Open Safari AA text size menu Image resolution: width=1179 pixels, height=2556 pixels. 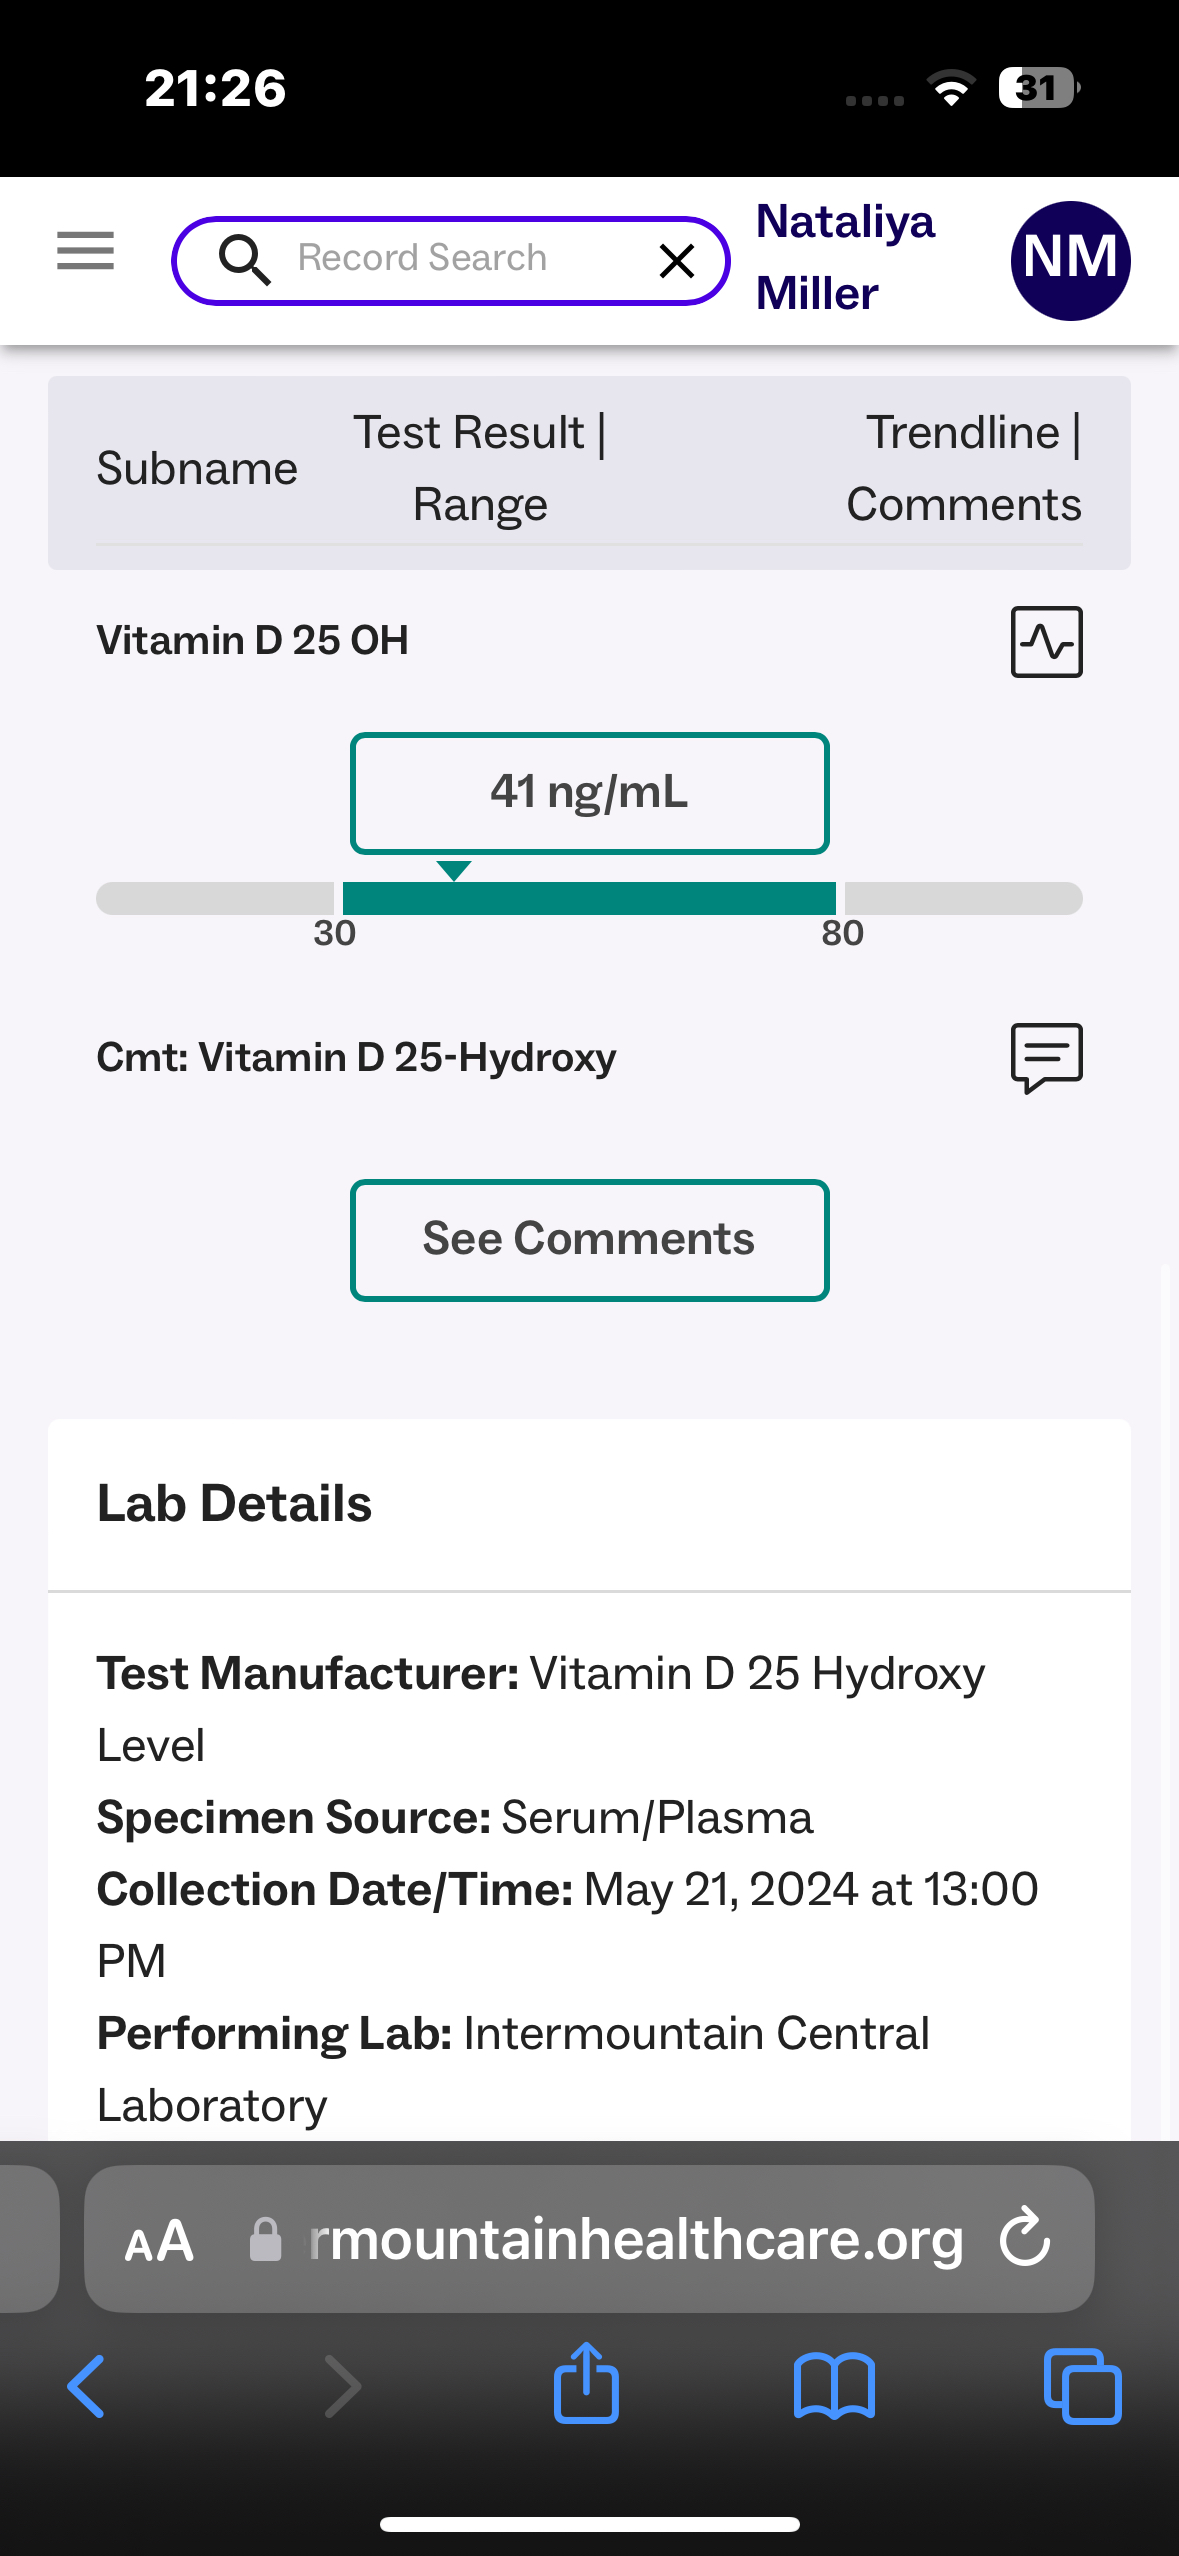pyautogui.click(x=159, y=2240)
